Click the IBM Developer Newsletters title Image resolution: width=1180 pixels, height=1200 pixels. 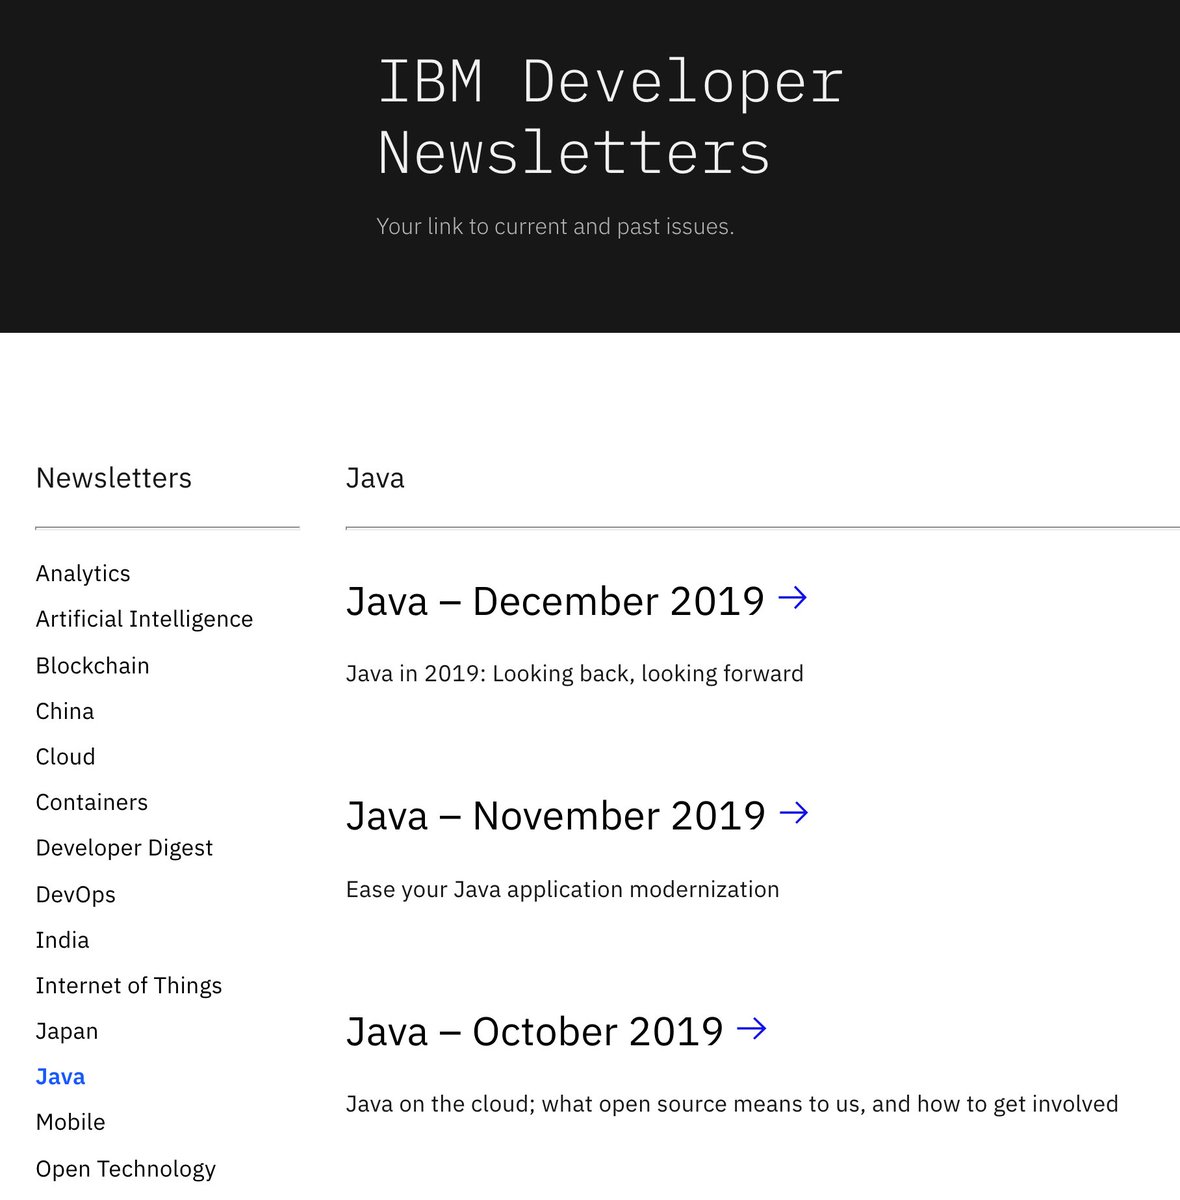point(610,117)
